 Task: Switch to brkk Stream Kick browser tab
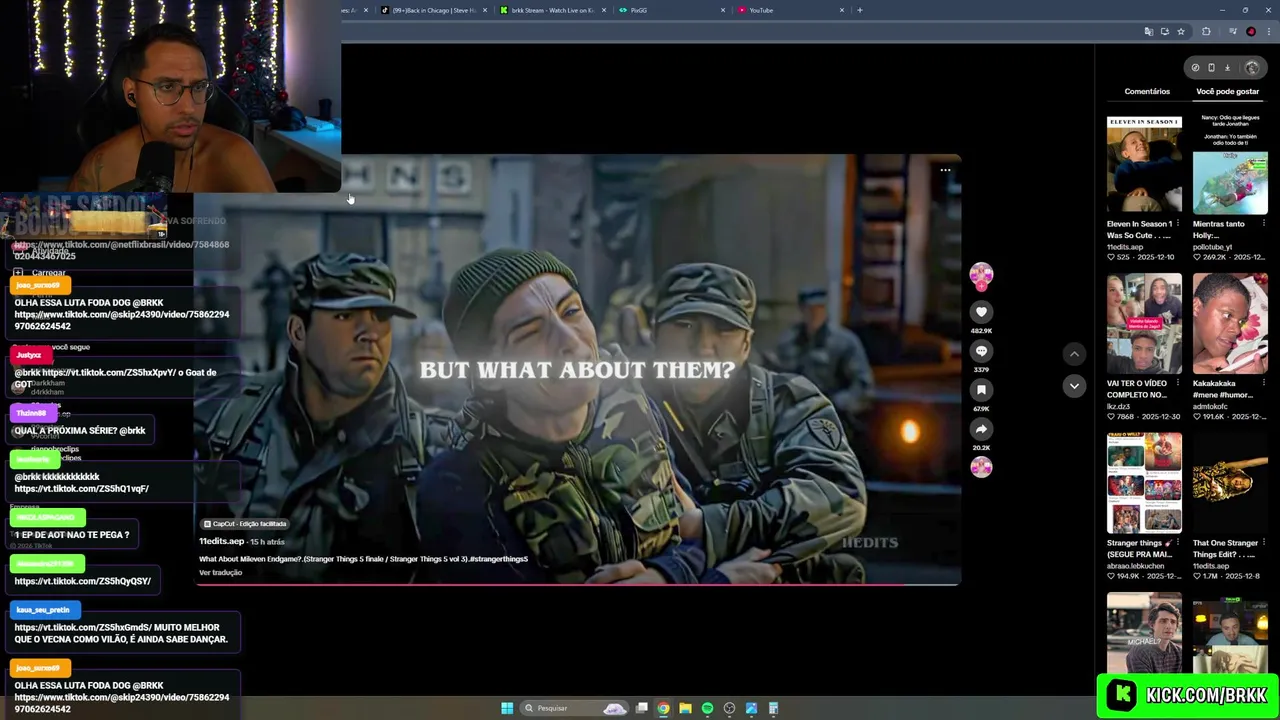(553, 10)
